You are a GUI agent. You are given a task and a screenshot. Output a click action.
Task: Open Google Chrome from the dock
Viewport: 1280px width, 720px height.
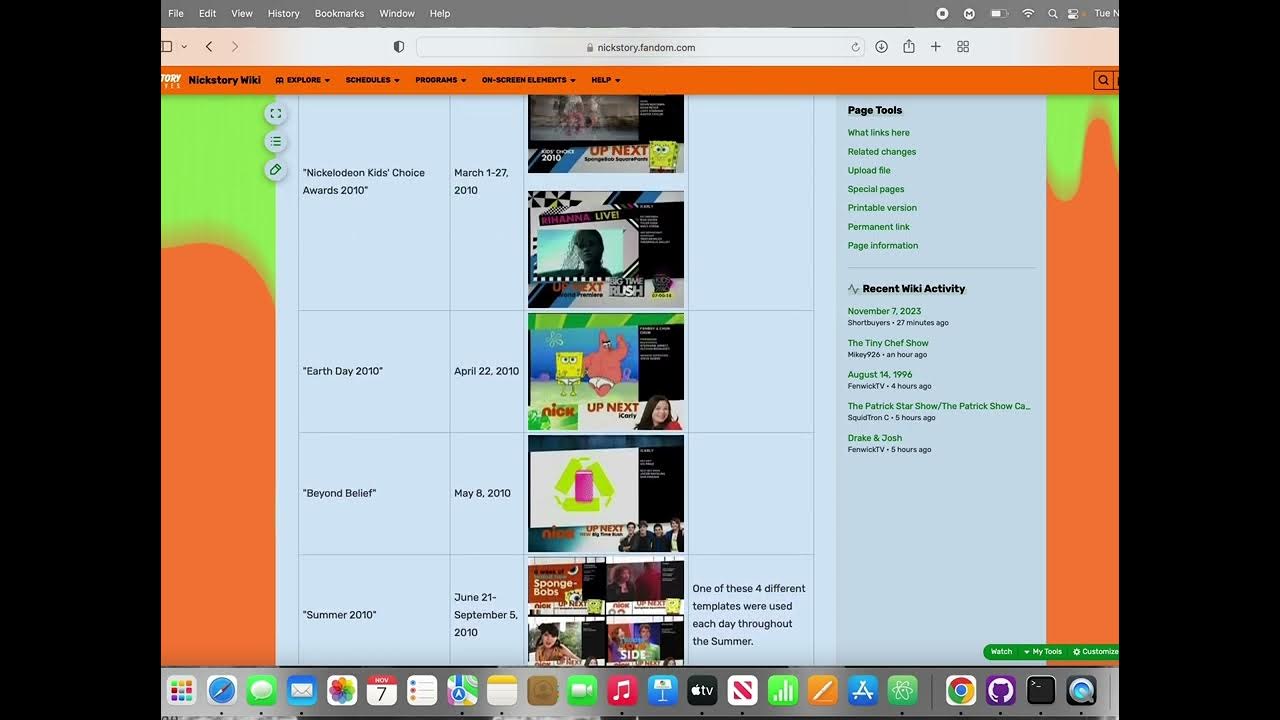[961, 690]
